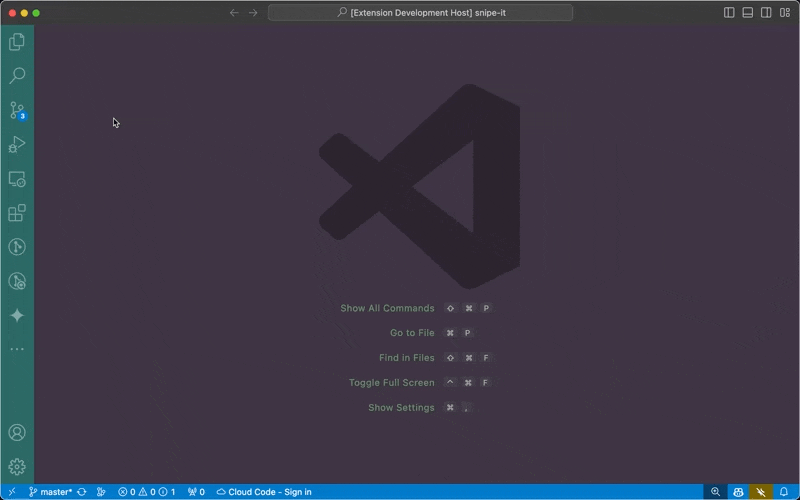
Task: Open the Remote Explorer view
Action: [x=17, y=179]
